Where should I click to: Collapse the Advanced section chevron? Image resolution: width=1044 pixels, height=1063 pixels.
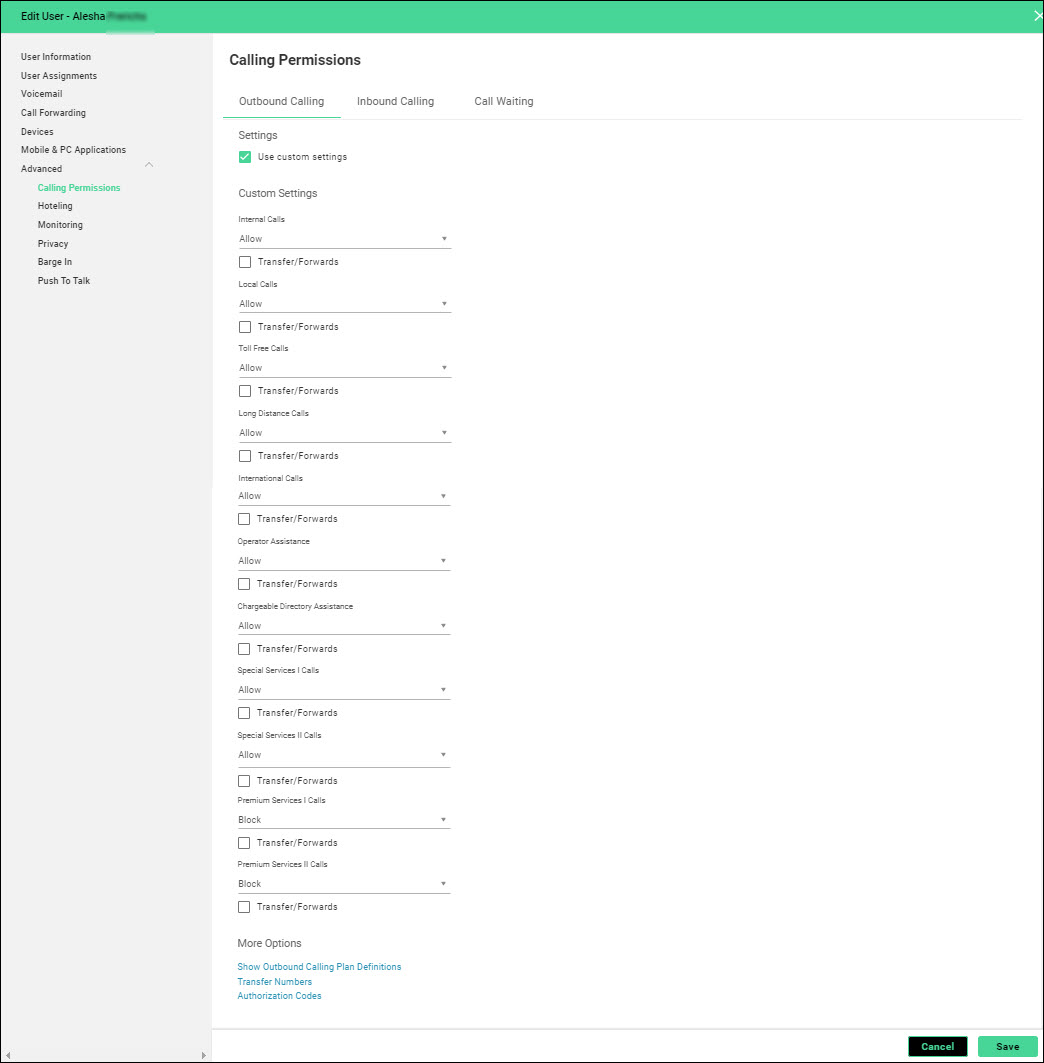click(149, 165)
